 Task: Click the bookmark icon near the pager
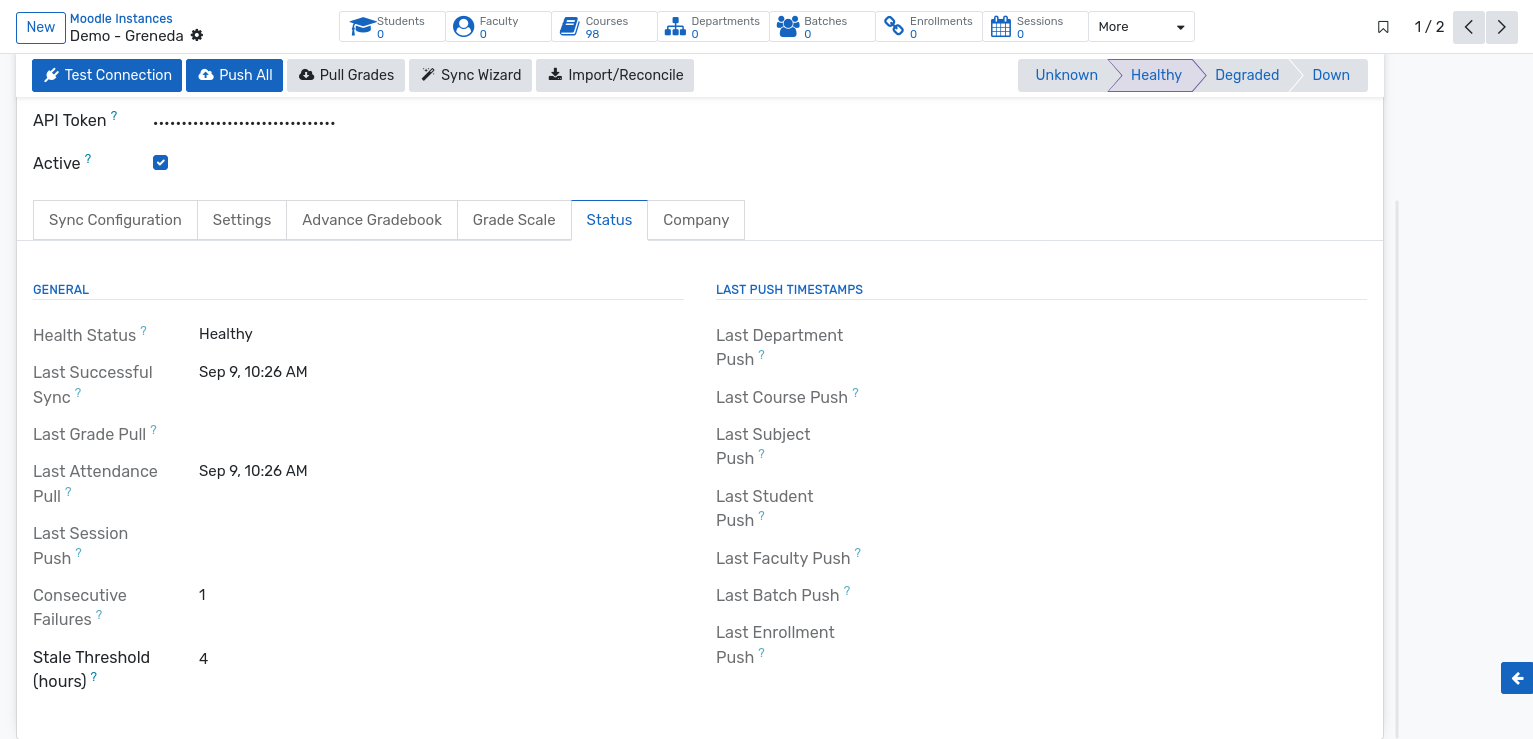point(1383,27)
